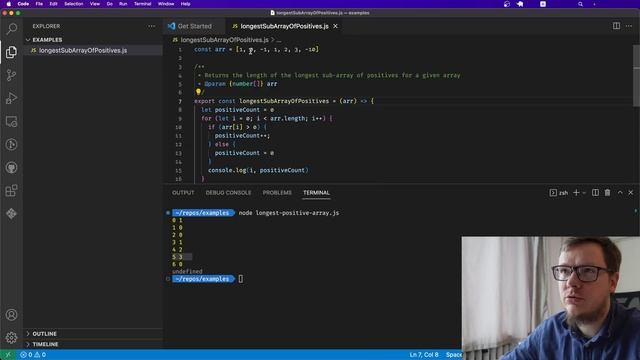
Task: Open the Code application menu
Action: coord(23,4)
